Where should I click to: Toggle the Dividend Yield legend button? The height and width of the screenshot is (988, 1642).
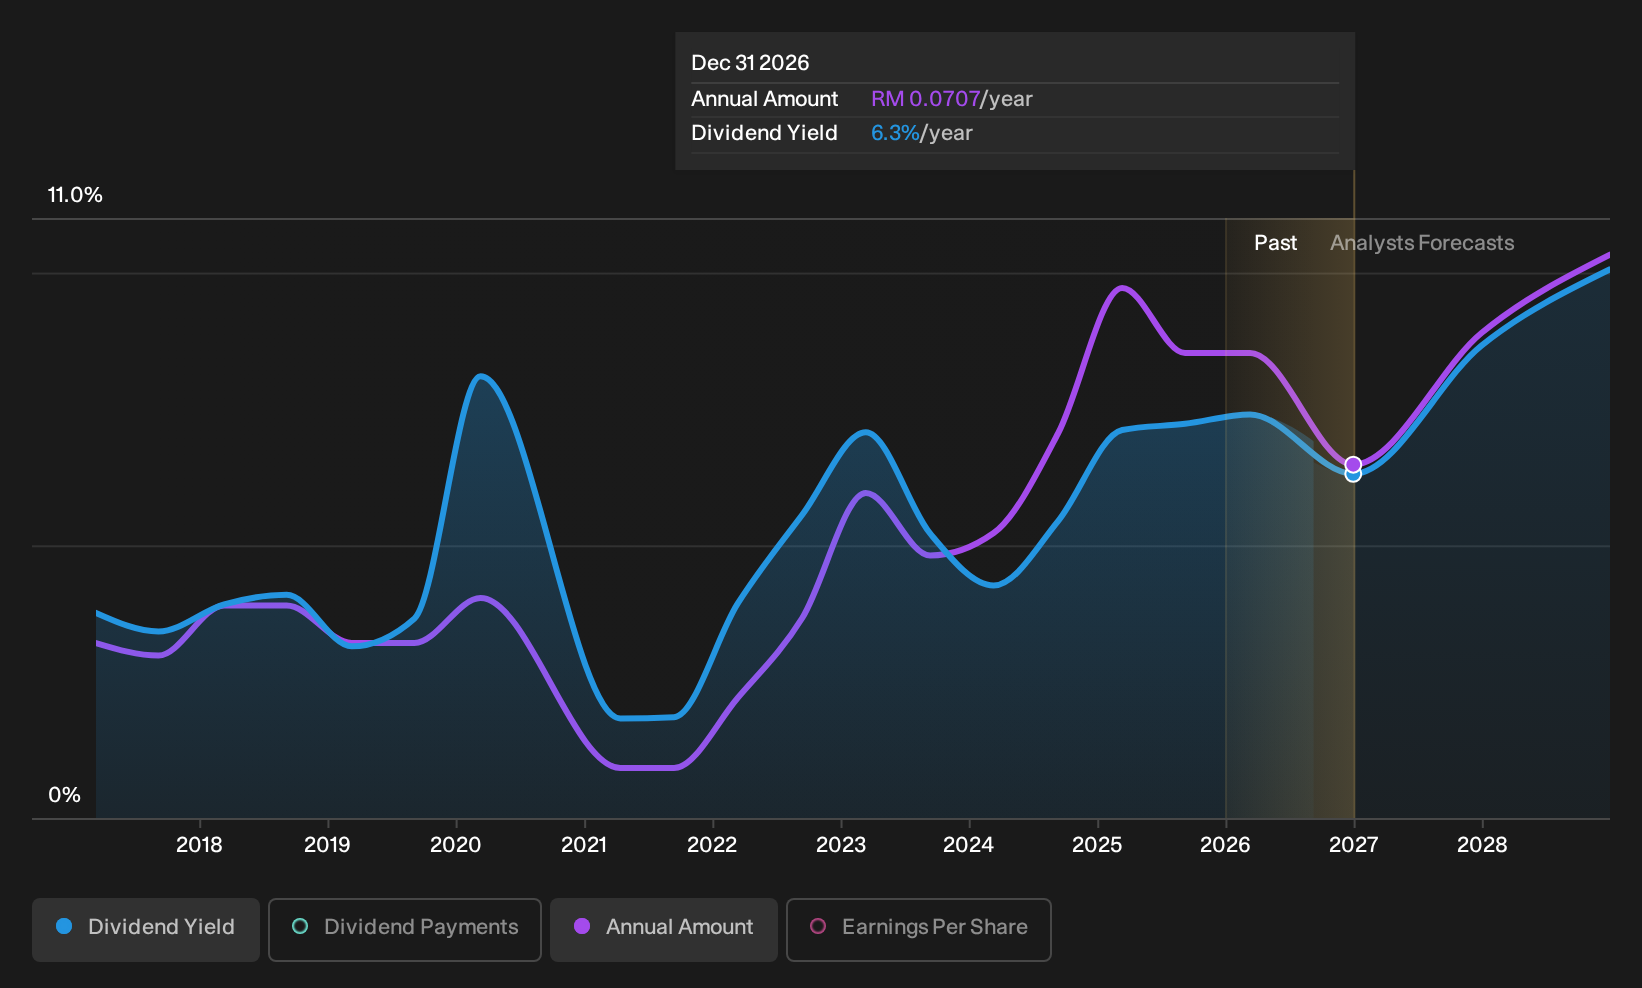tap(146, 930)
